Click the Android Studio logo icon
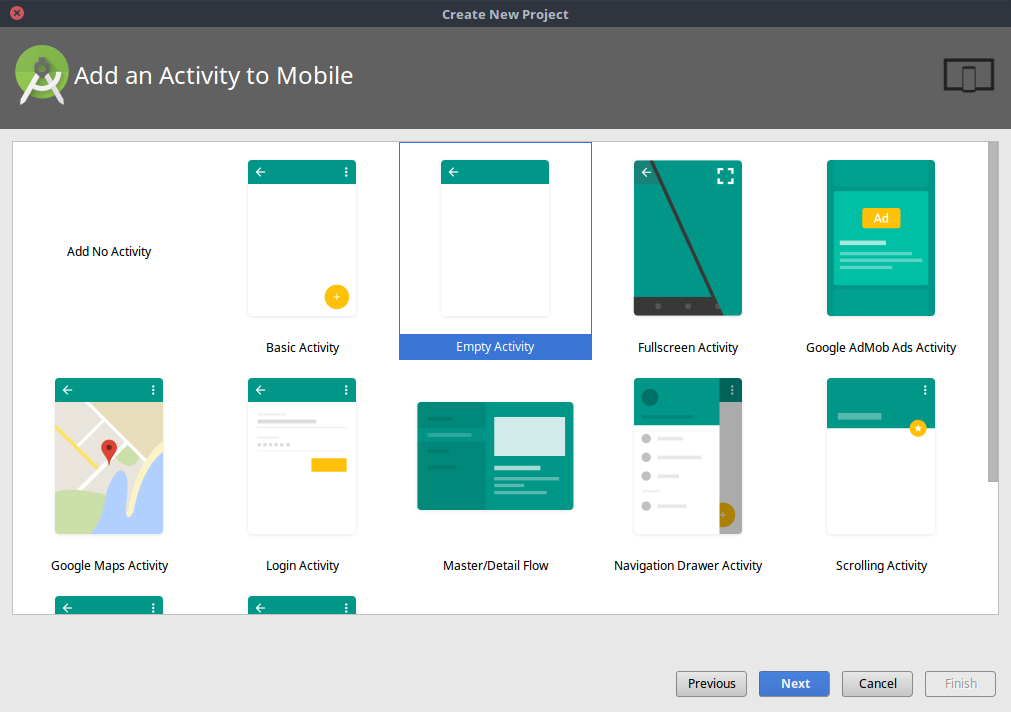This screenshot has width=1011, height=712. (41, 74)
